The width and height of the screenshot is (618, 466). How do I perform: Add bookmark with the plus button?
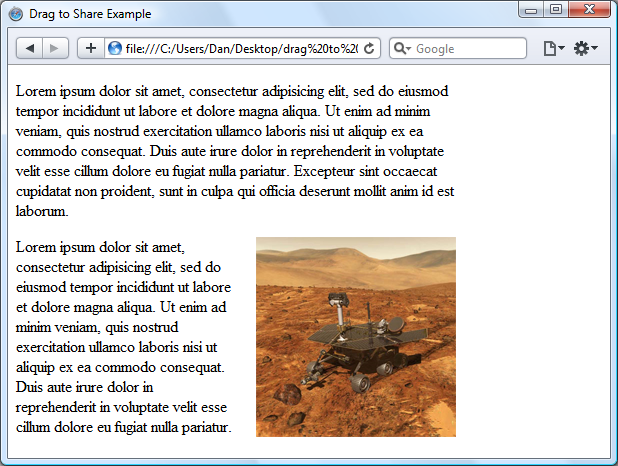click(x=91, y=48)
